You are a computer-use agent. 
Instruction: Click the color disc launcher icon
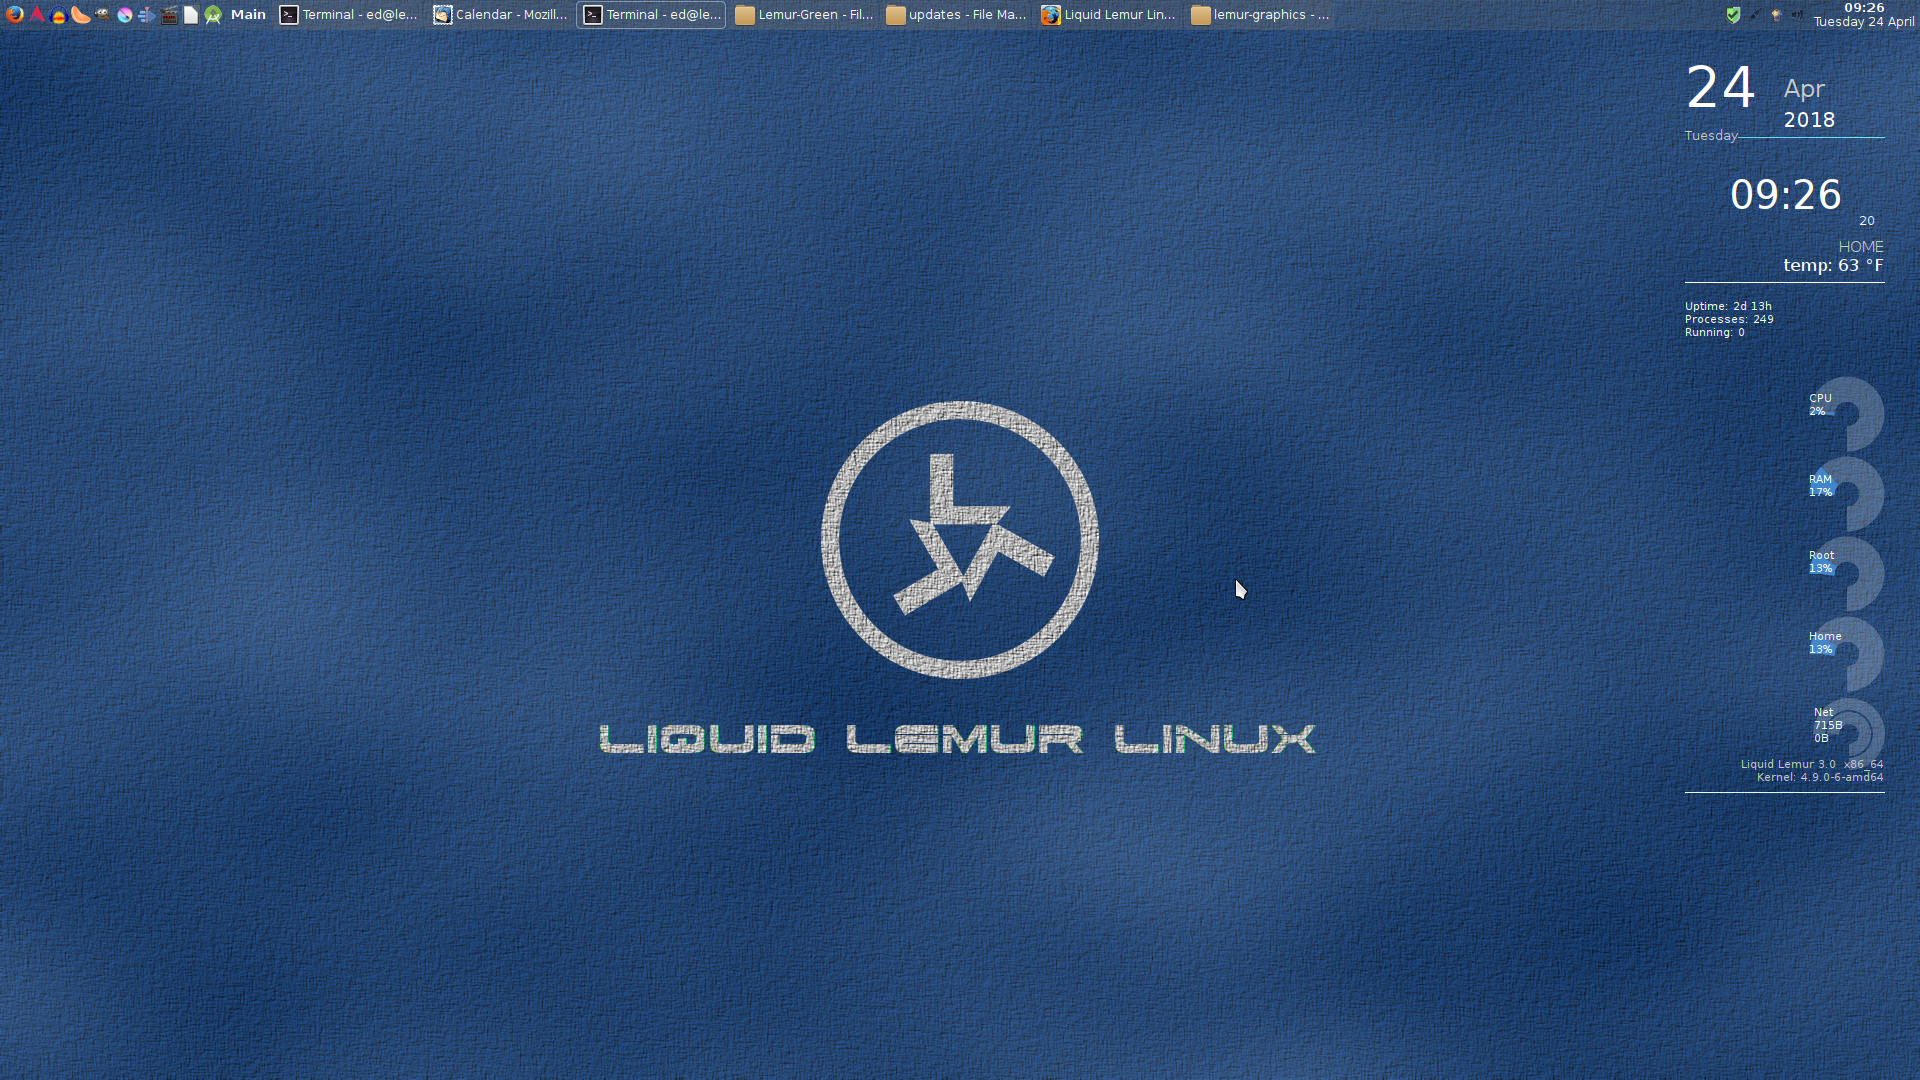click(x=125, y=15)
